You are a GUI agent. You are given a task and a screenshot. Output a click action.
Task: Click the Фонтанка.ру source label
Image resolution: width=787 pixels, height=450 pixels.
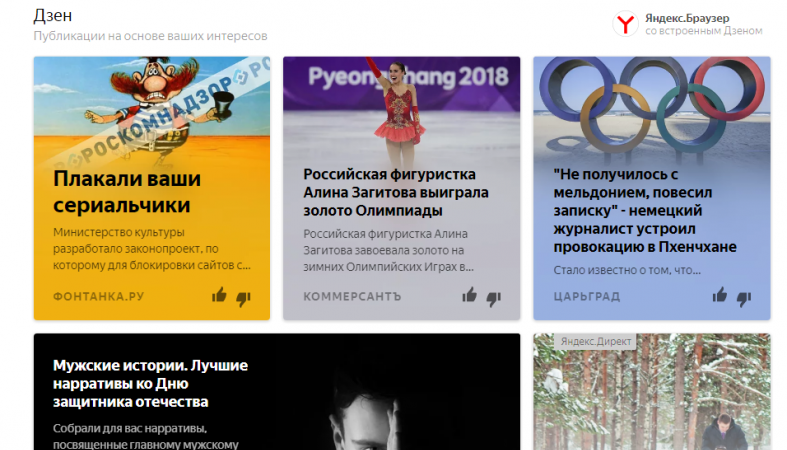coord(98,296)
